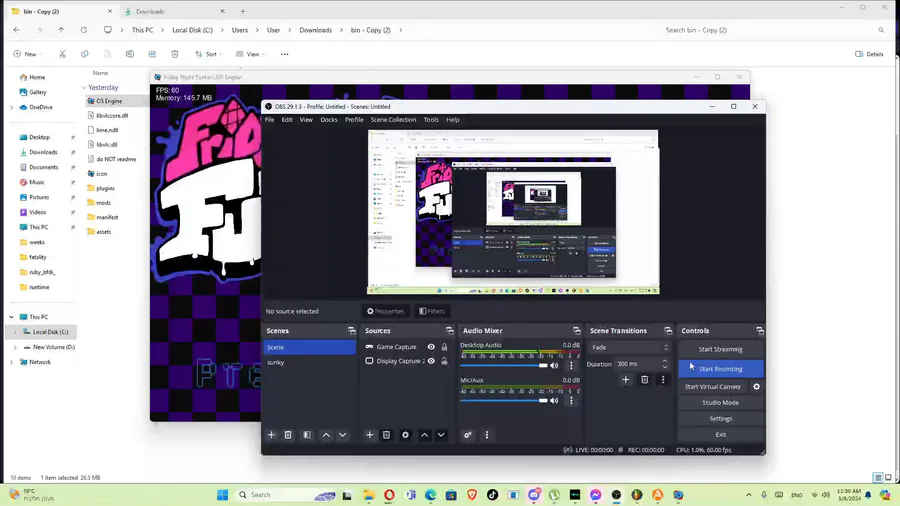Open transition properties three-dot icon
900x506 pixels.
pos(663,379)
